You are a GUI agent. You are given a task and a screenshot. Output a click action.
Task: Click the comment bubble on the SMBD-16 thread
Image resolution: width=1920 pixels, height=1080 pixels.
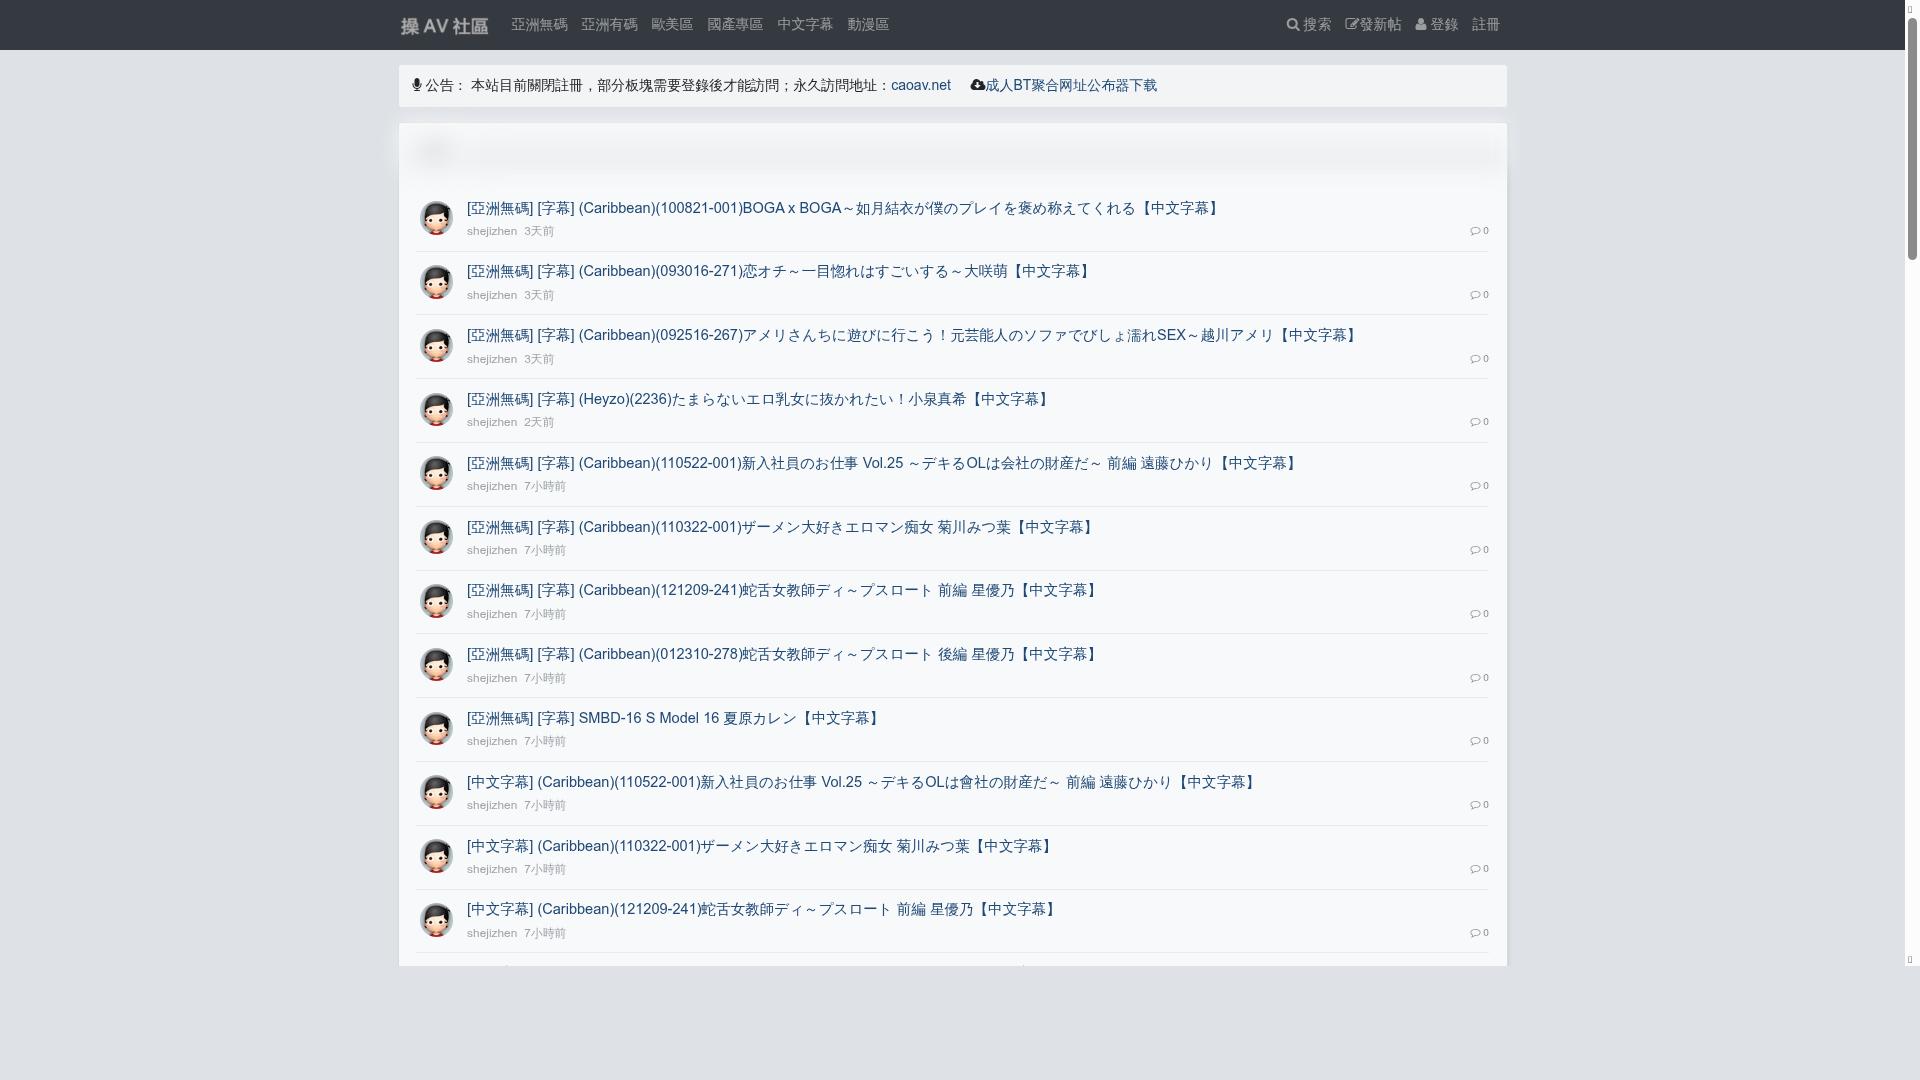(1478, 740)
